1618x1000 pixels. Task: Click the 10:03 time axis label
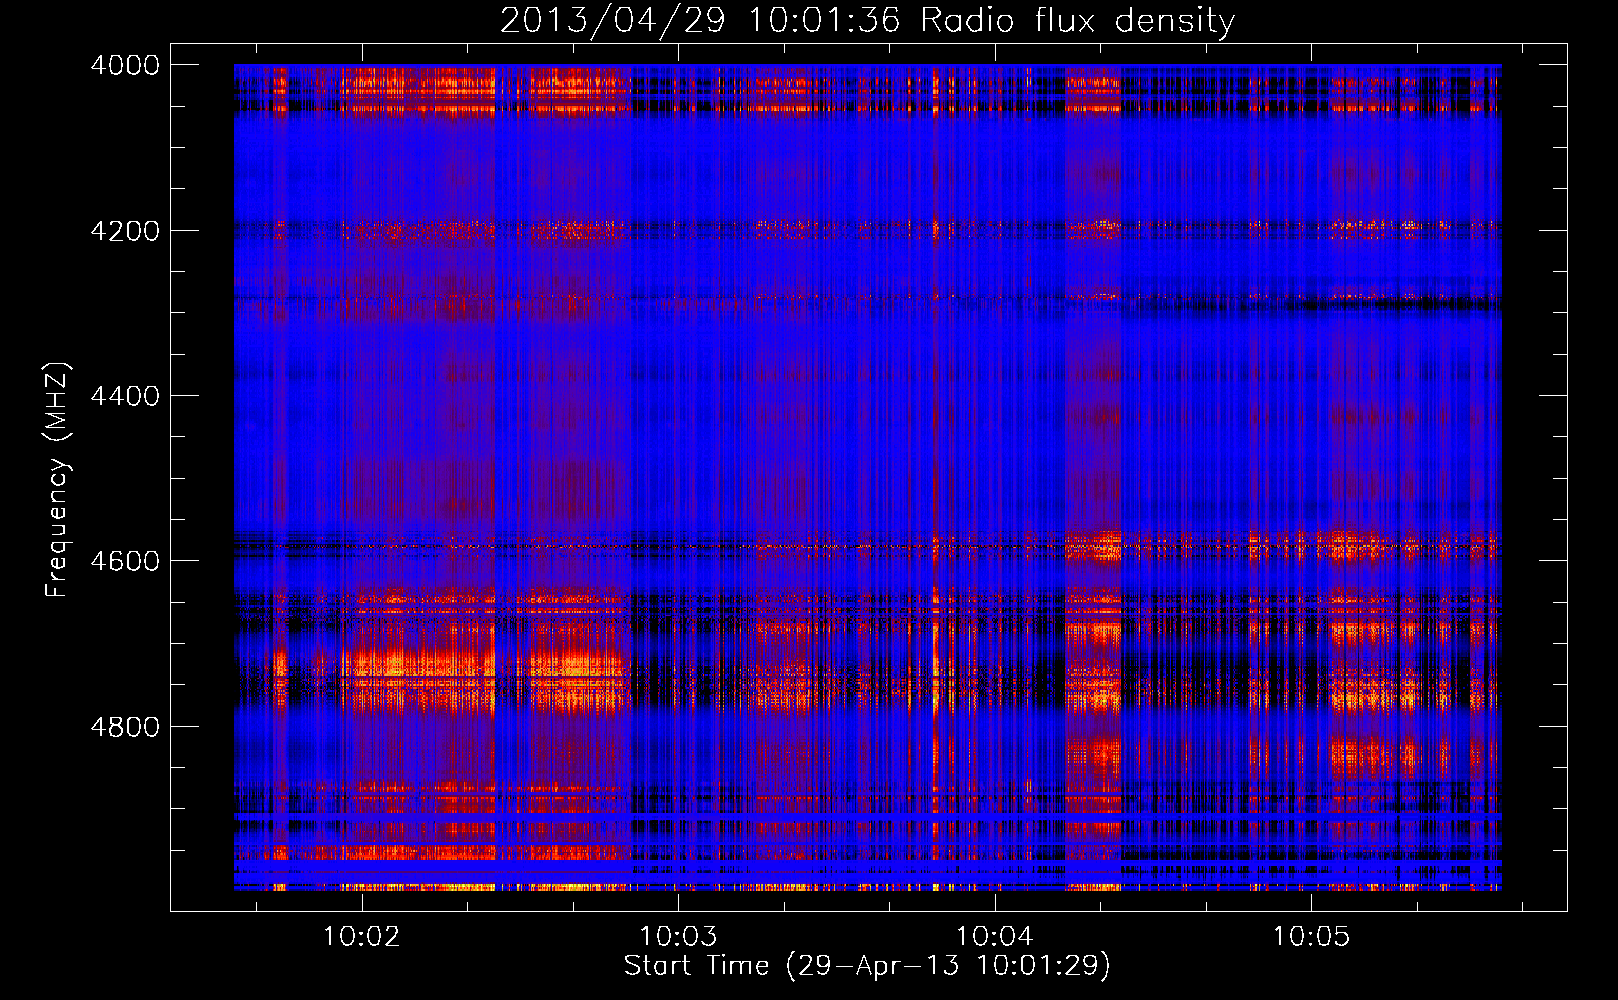(678, 936)
